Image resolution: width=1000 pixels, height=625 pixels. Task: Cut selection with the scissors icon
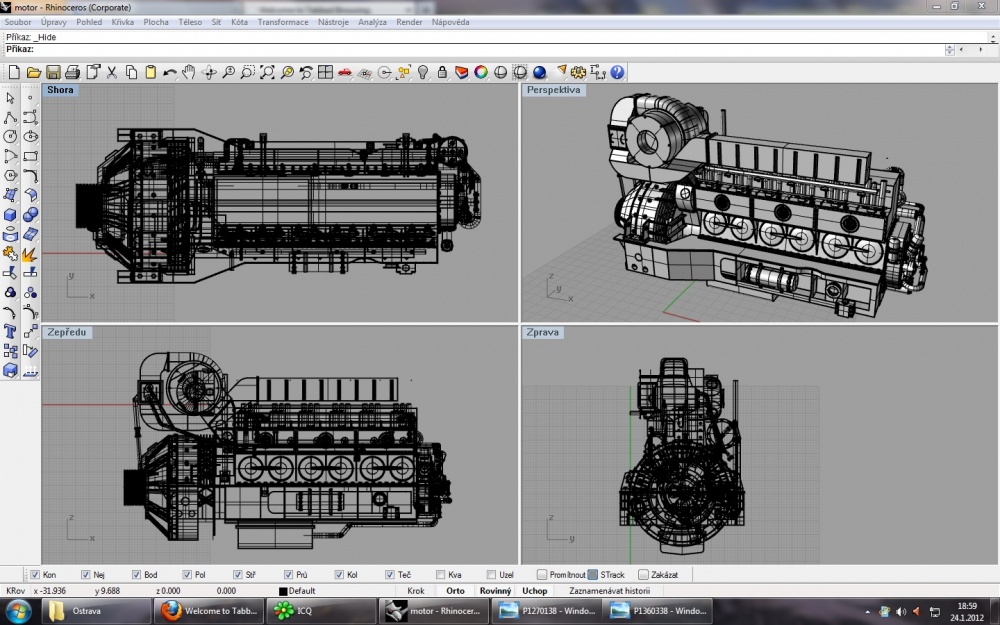[x=112, y=72]
